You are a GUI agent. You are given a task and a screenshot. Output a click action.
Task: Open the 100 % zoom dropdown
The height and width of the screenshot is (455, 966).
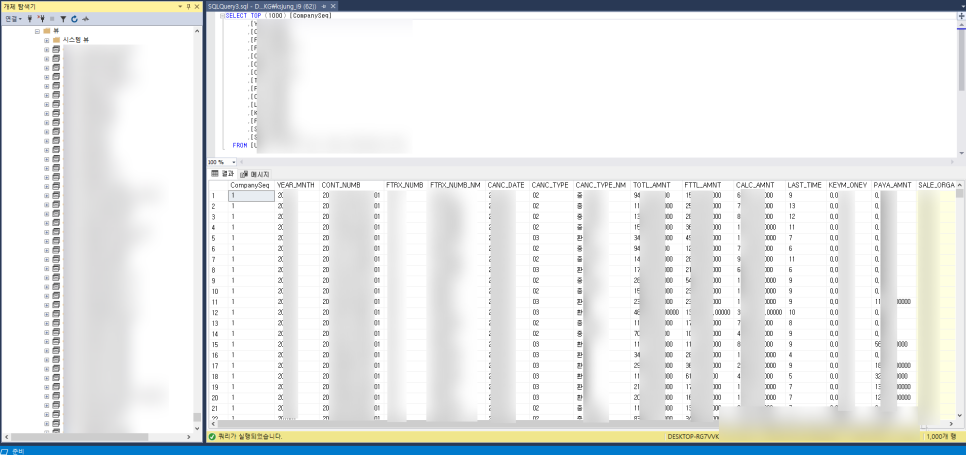233,162
